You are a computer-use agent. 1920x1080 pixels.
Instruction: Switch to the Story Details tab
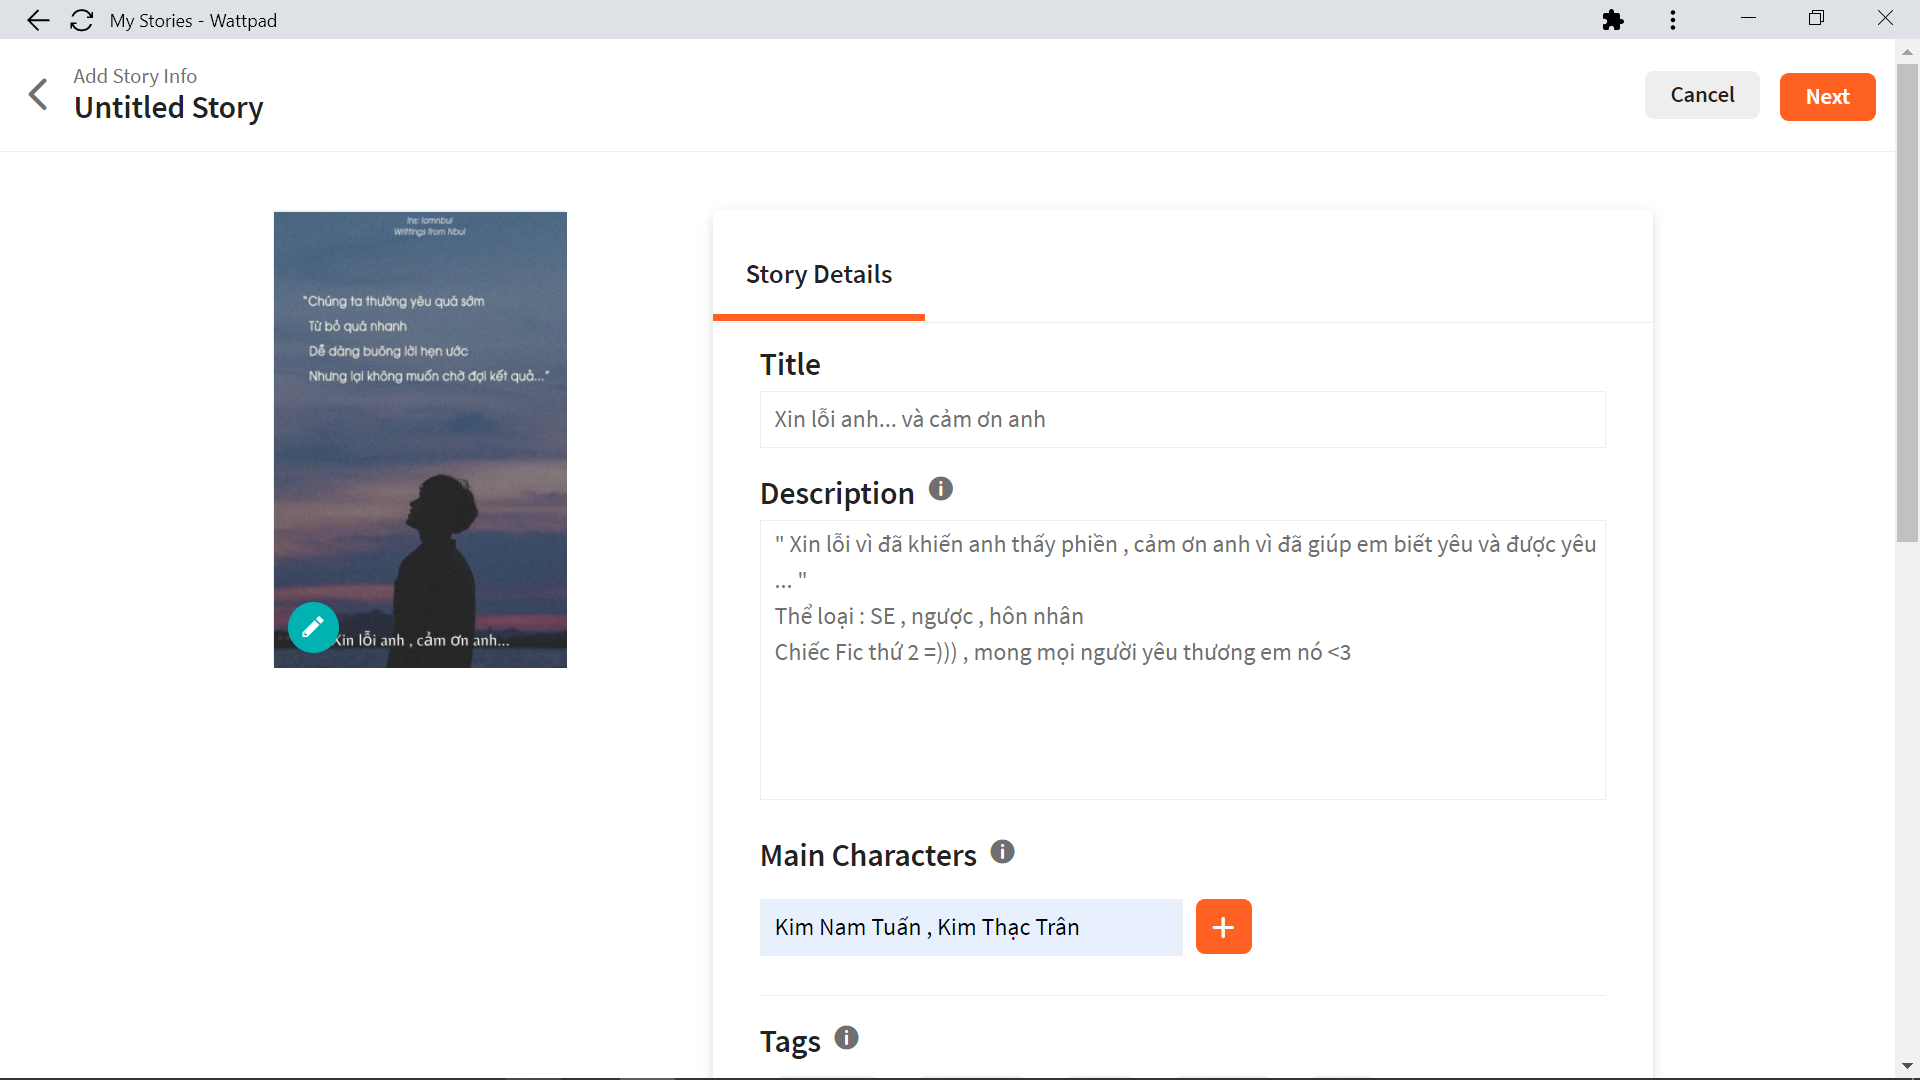[819, 275]
